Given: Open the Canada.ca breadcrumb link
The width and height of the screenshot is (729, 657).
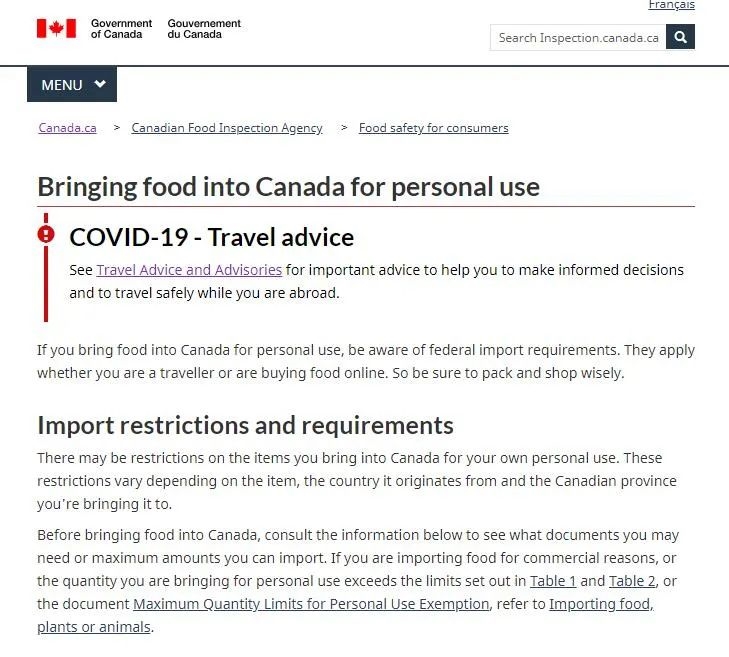Looking at the screenshot, I should click(67, 128).
